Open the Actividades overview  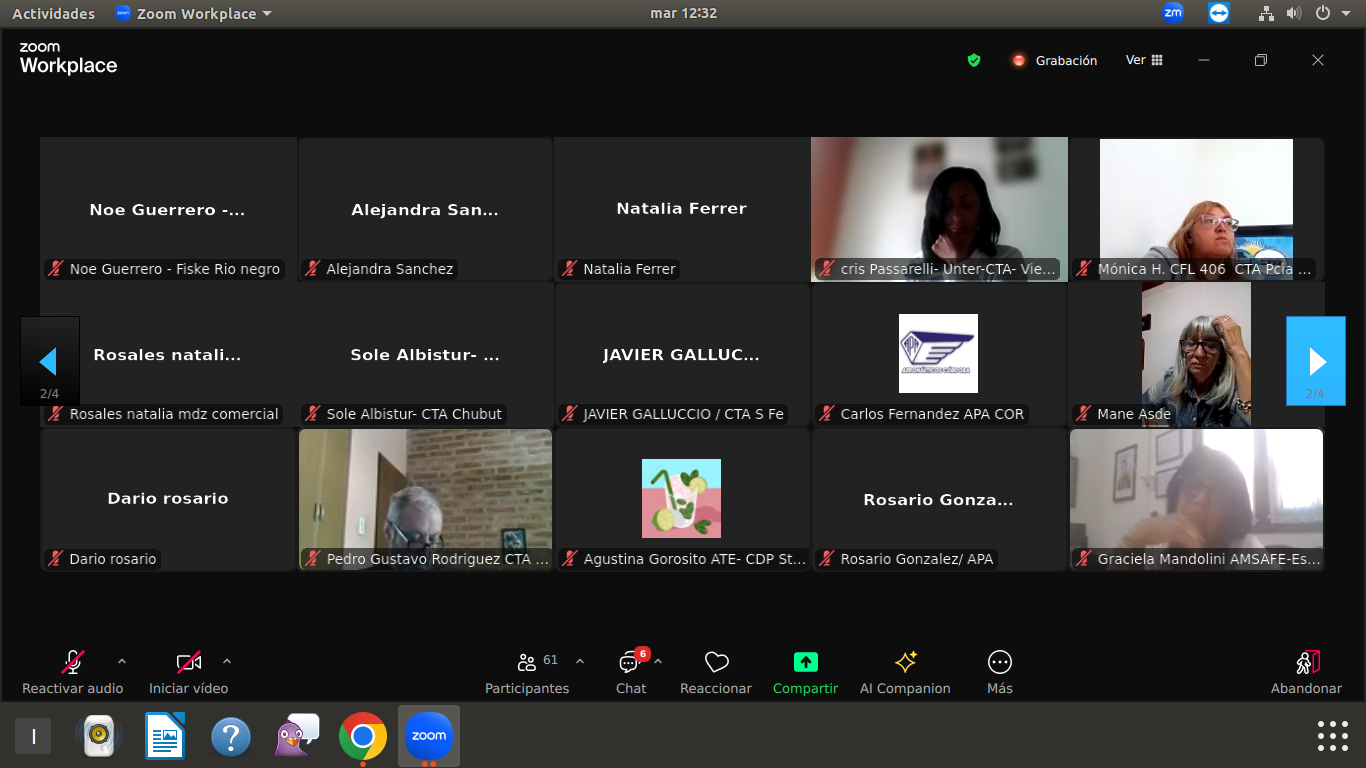point(53,13)
